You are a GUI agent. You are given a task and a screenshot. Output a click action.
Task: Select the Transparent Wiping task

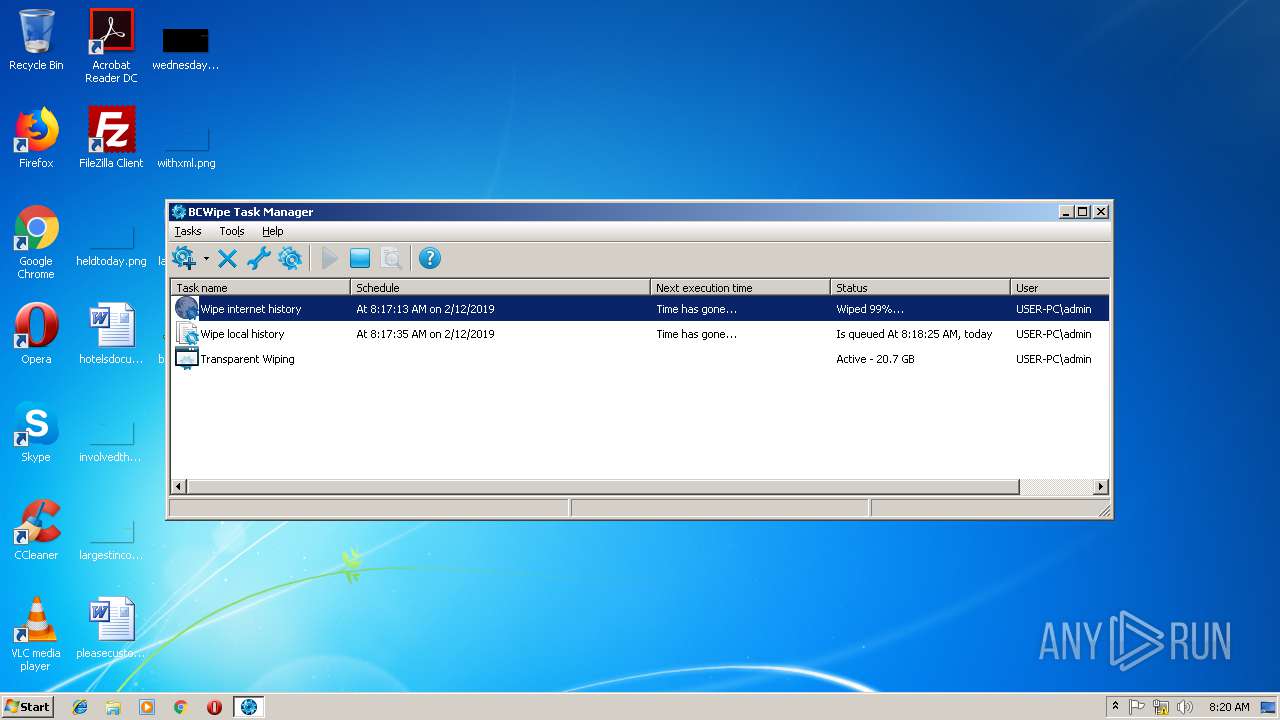coord(640,359)
